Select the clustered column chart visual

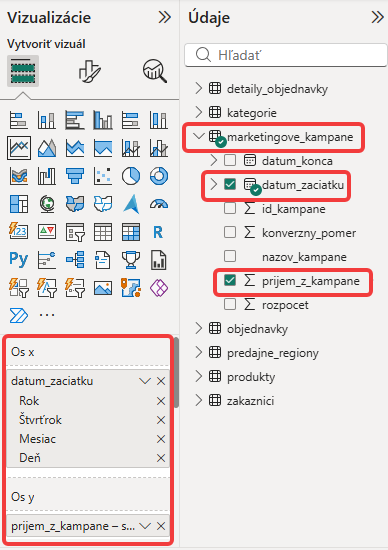[103, 120]
